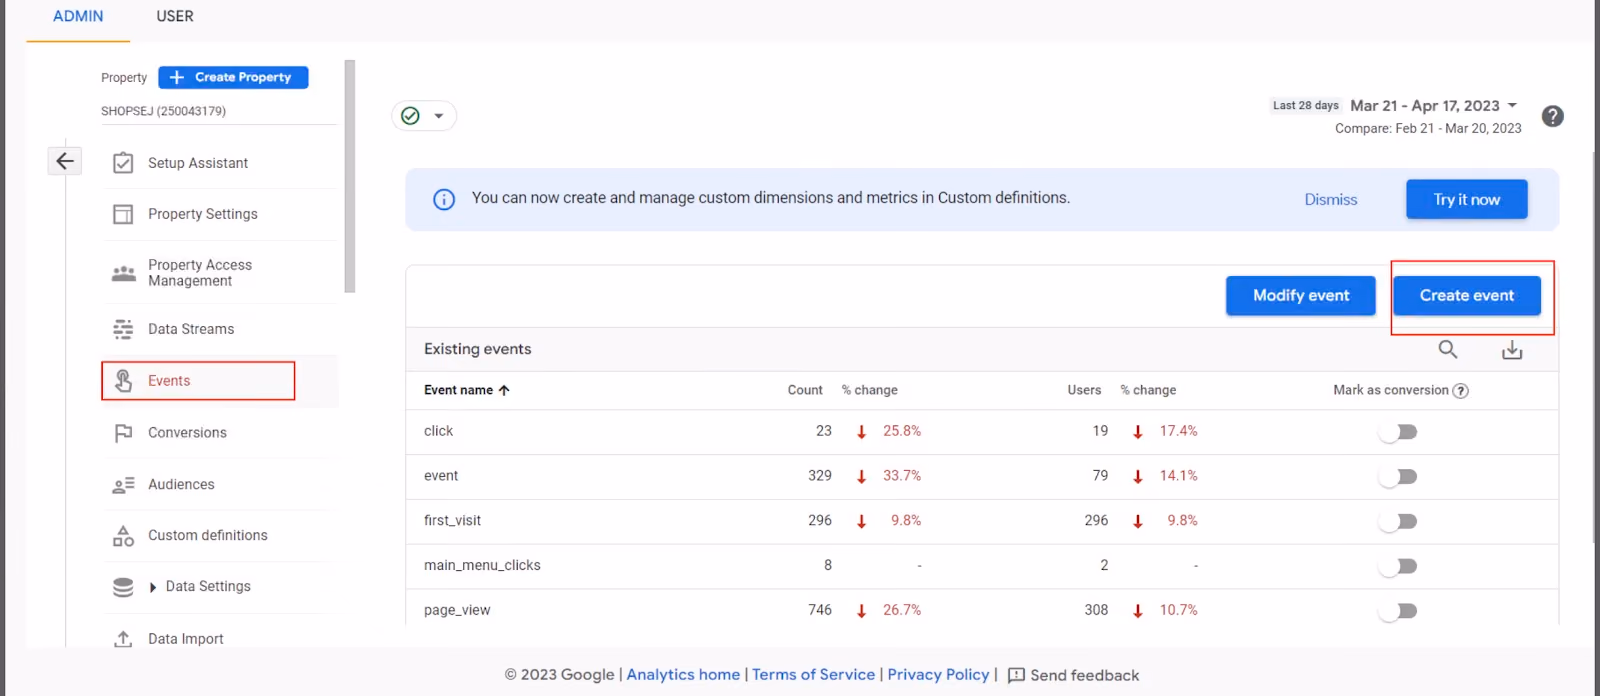Mark first_visit as conversion
This screenshot has height=696, width=1600.
tap(1398, 522)
